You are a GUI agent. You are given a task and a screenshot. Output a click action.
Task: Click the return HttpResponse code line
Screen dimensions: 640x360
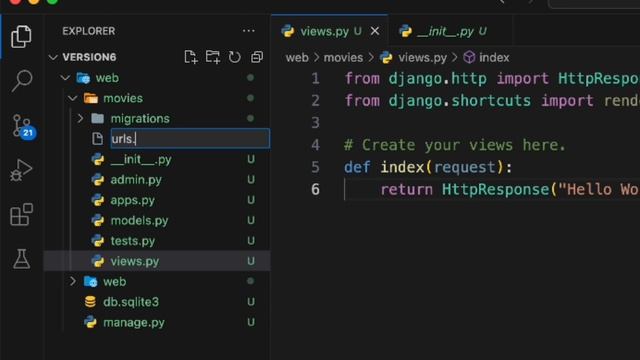(x=510, y=189)
